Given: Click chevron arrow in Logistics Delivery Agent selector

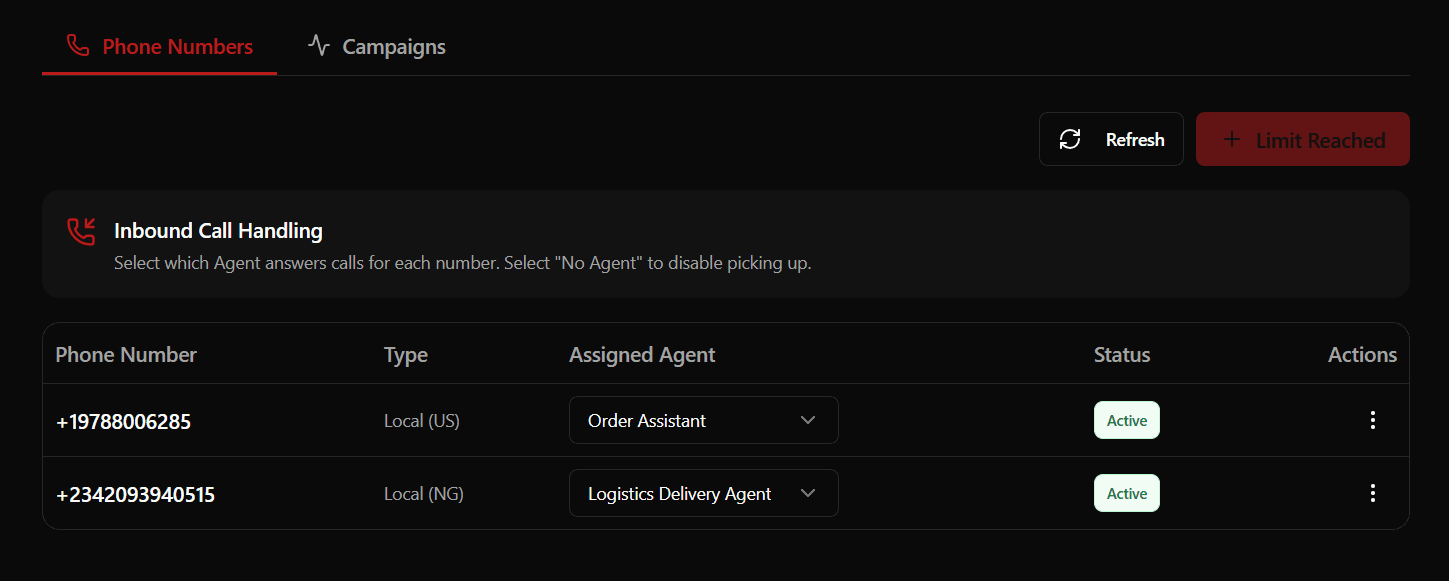Looking at the screenshot, I should point(808,493).
